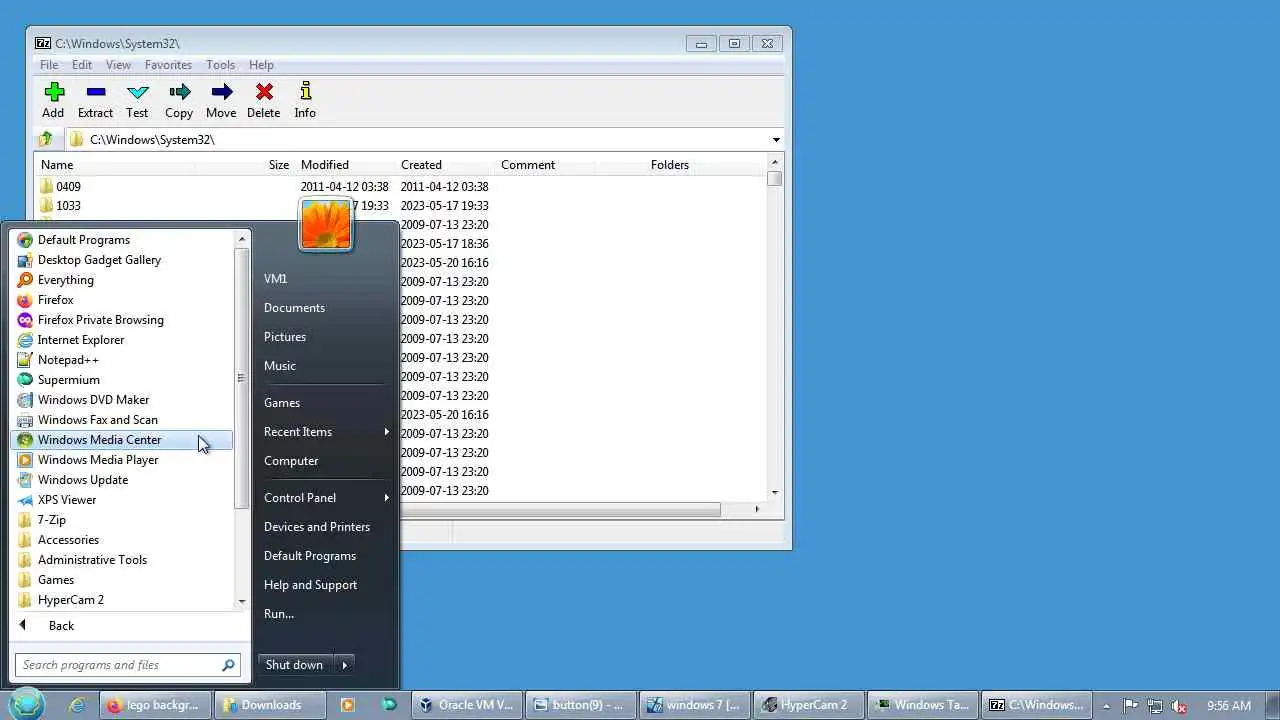The image size is (1280, 720).
Task: Click the 7-Zip file list vertical scrollbar thumb
Action: coord(775,179)
